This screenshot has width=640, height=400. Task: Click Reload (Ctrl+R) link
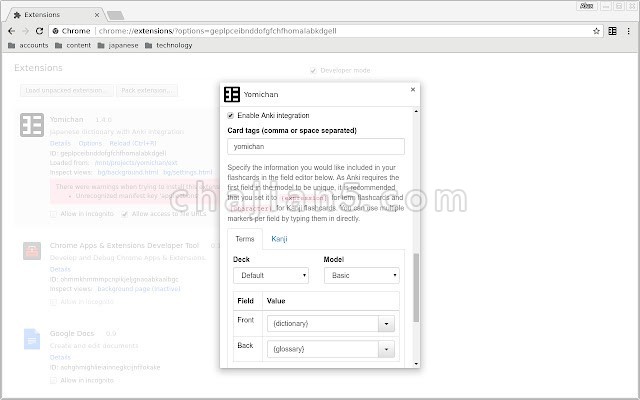pos(133,143)
